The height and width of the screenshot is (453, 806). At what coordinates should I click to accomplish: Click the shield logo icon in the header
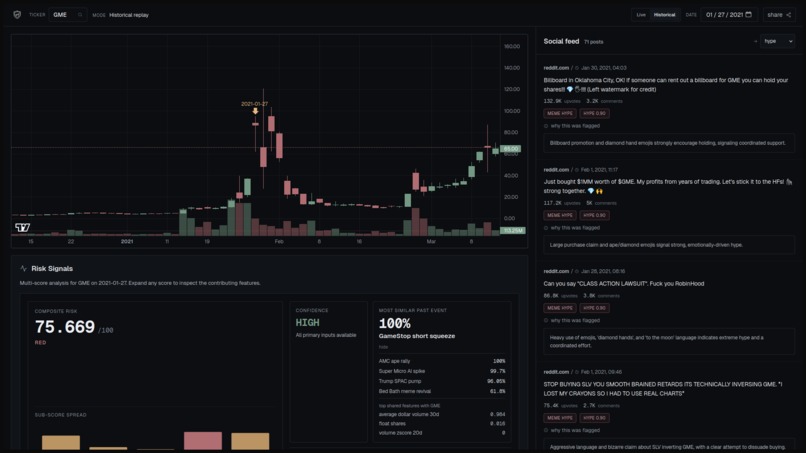point(17,15)
